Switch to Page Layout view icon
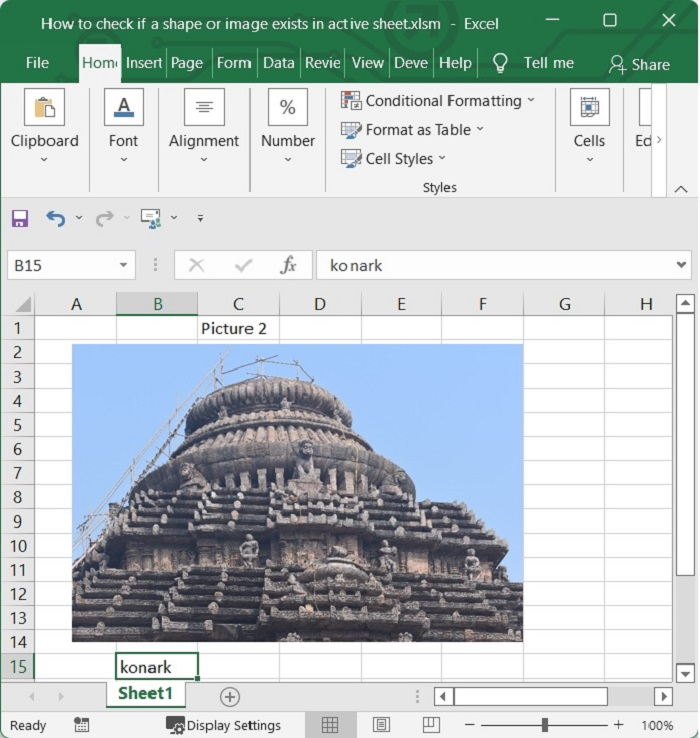The image size is (700, 738). click(381, 725)
